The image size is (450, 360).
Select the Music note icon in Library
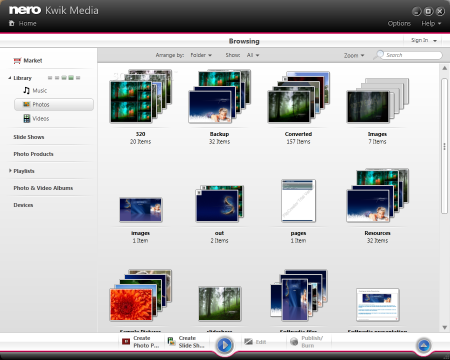27,90
